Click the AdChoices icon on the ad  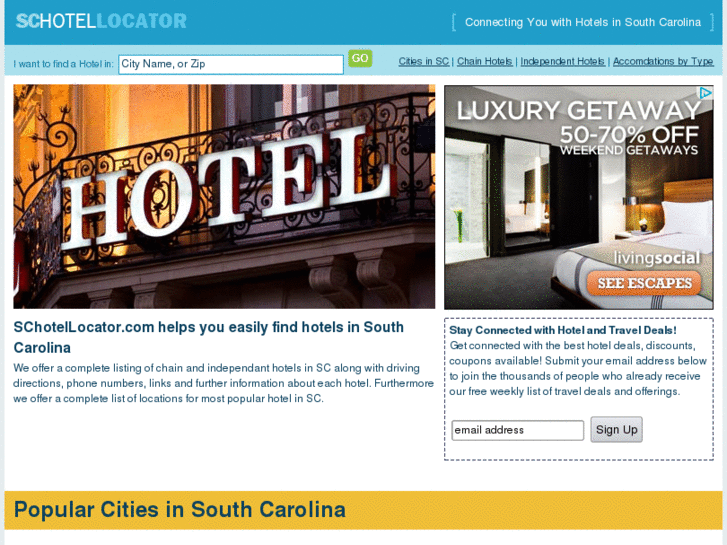(x=706, y=93)
